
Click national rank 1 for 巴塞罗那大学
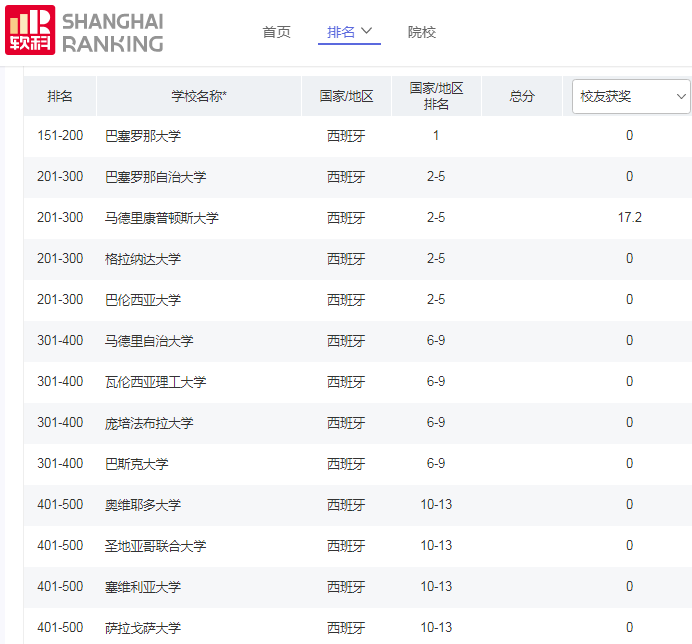pos(436,135)
